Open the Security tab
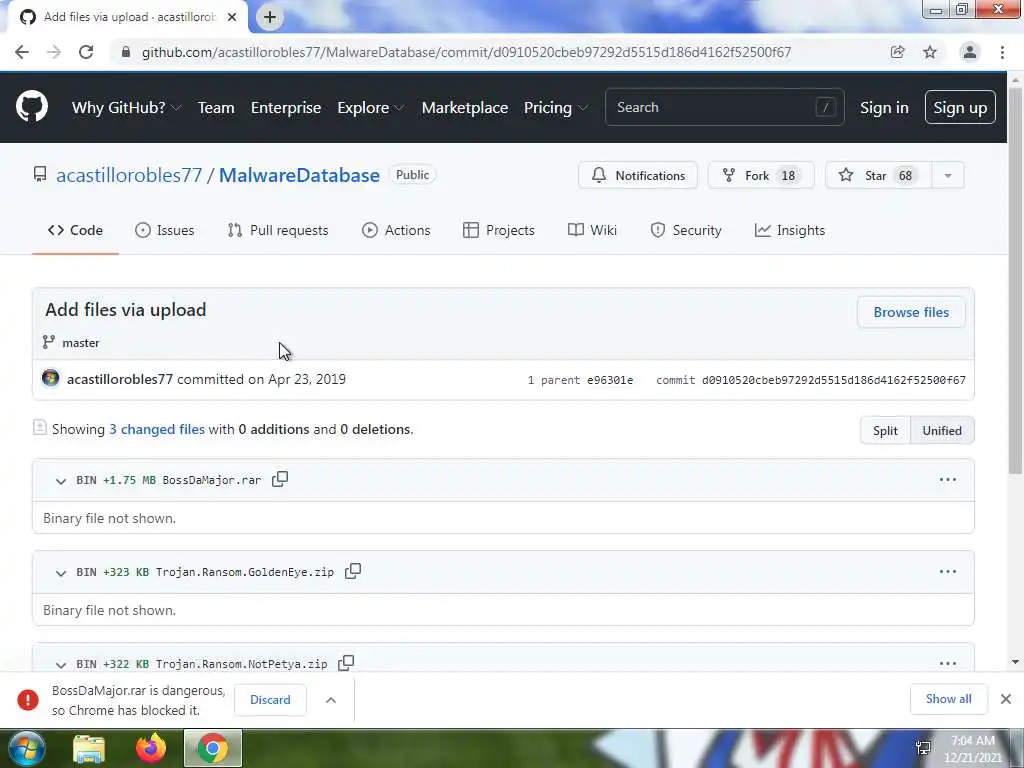 coord(686,230)
